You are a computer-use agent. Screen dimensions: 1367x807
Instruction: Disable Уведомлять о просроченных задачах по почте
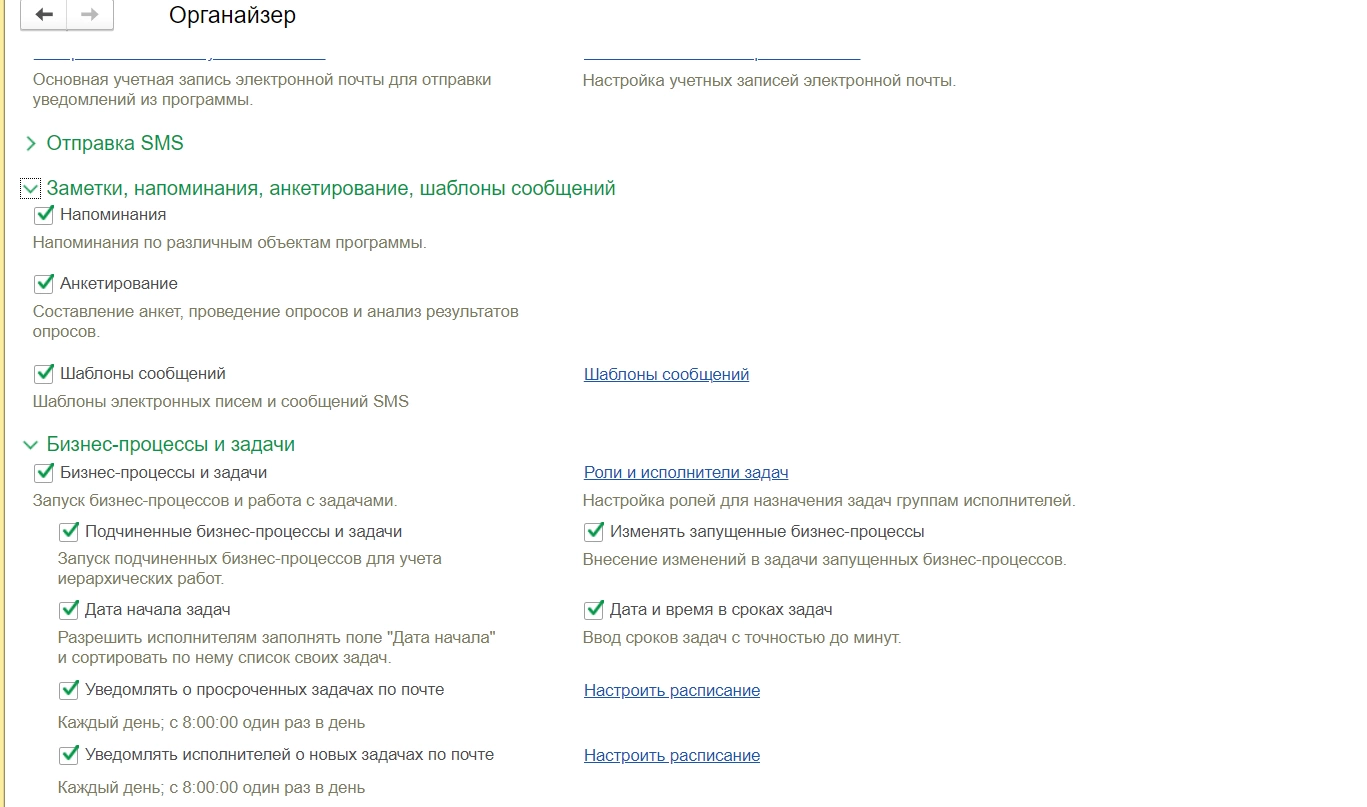69,690
